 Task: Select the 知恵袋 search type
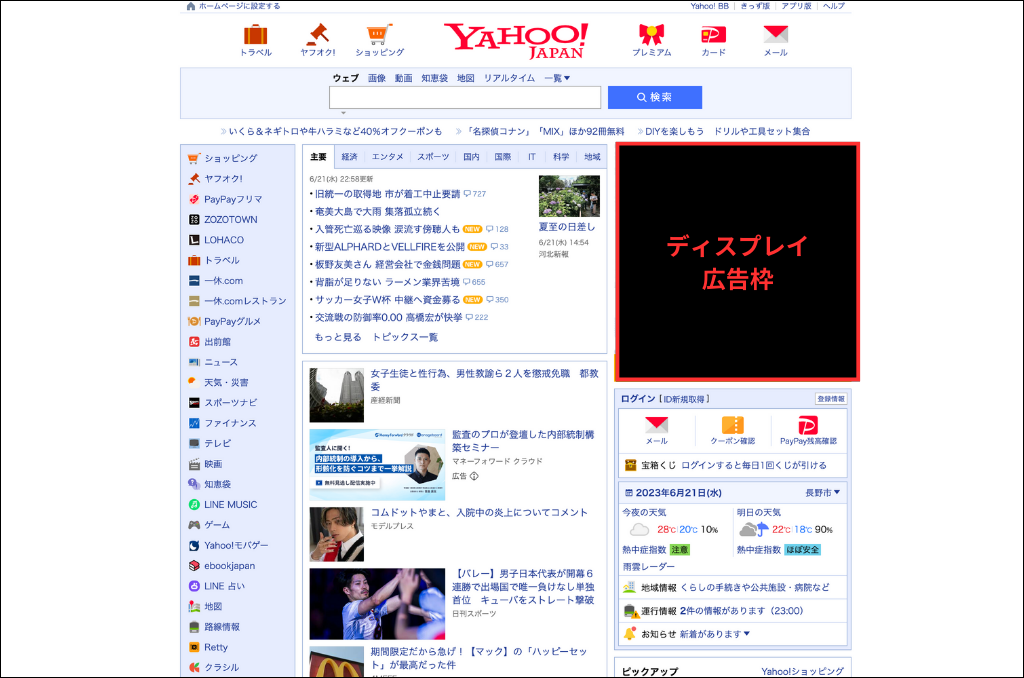click(x=434, y=78)
